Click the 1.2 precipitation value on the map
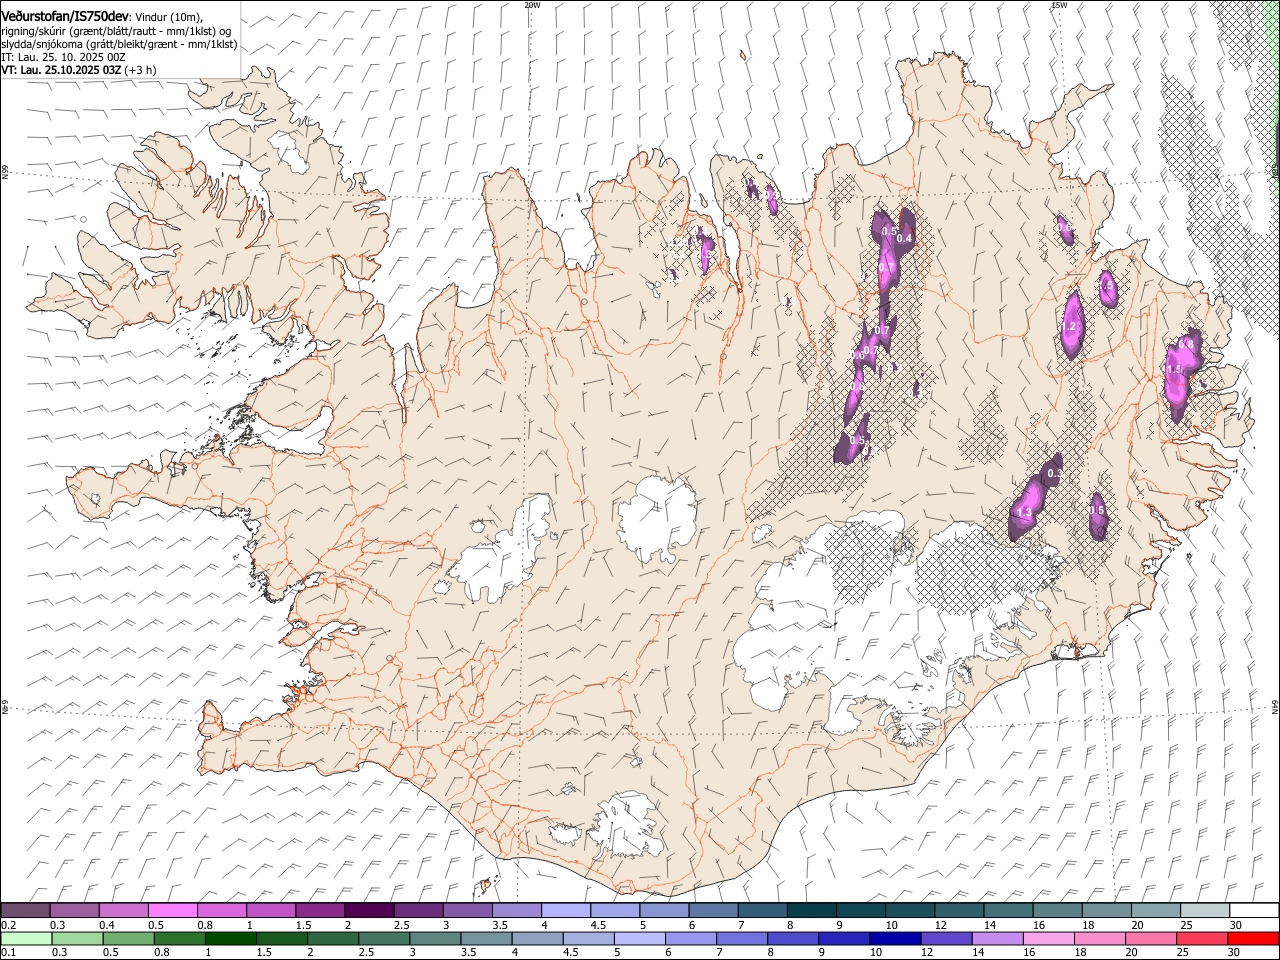 [x=1069, y=327]
